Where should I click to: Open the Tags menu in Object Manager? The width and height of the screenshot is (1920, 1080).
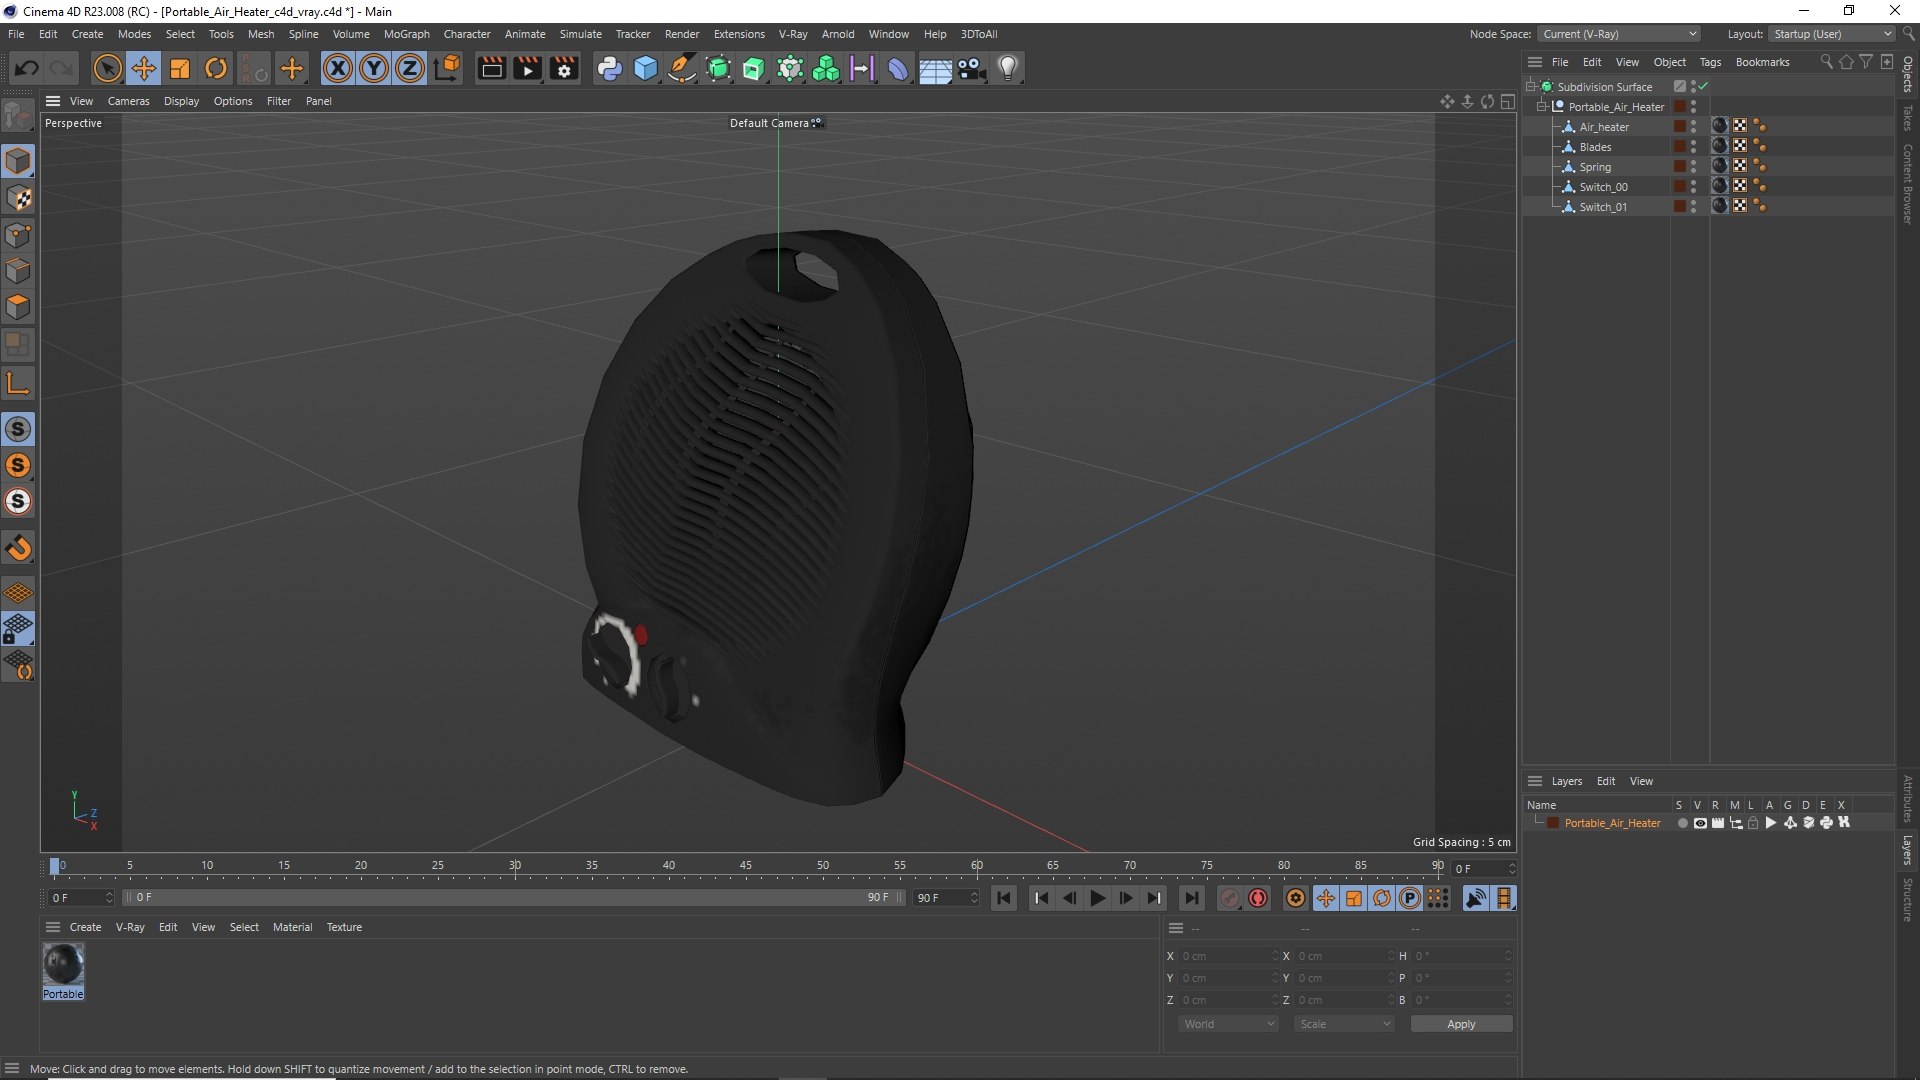pyautogui.click(x=1710, y=62)
